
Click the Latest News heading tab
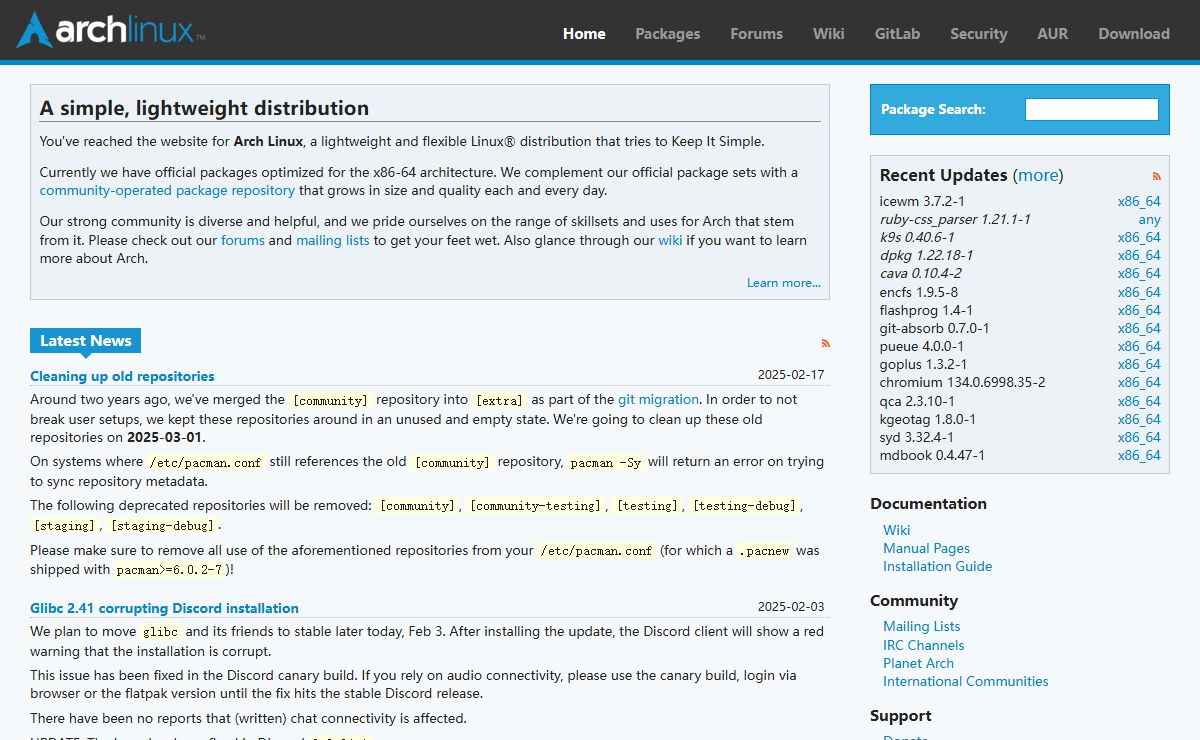coord(85,341)
